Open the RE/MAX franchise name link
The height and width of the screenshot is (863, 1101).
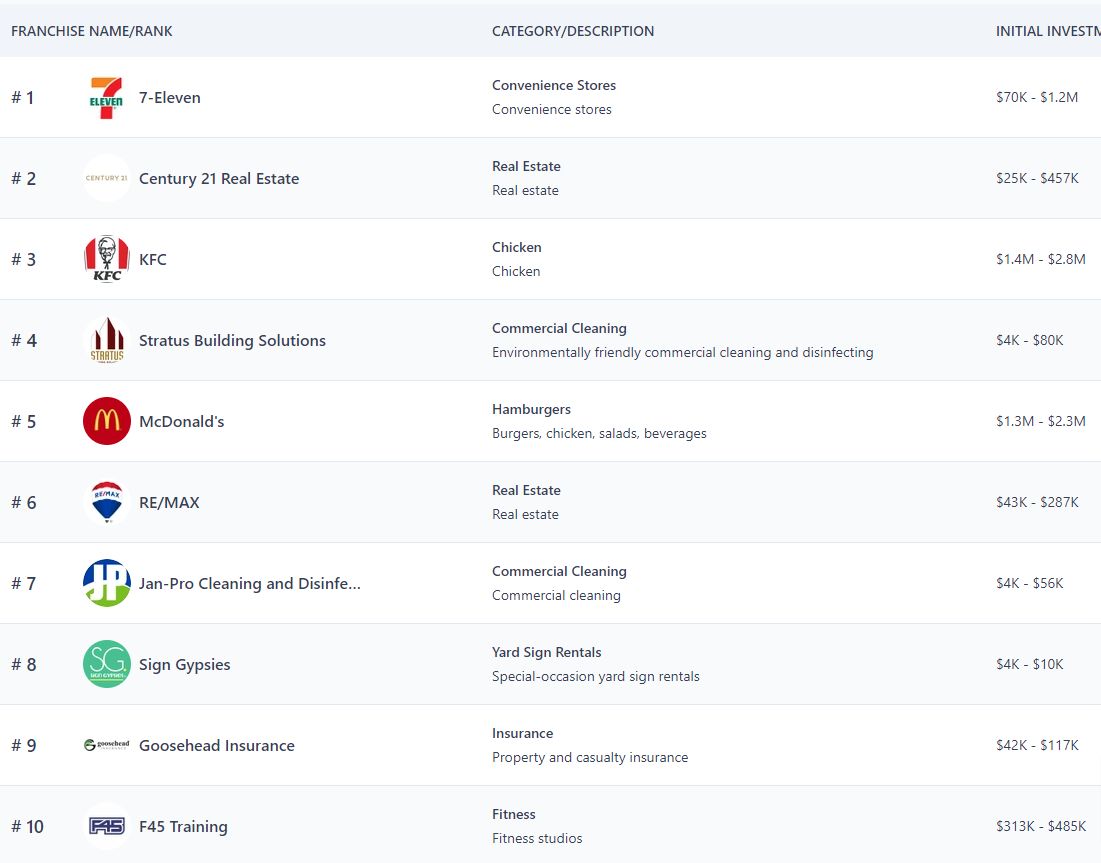point(169,502)
